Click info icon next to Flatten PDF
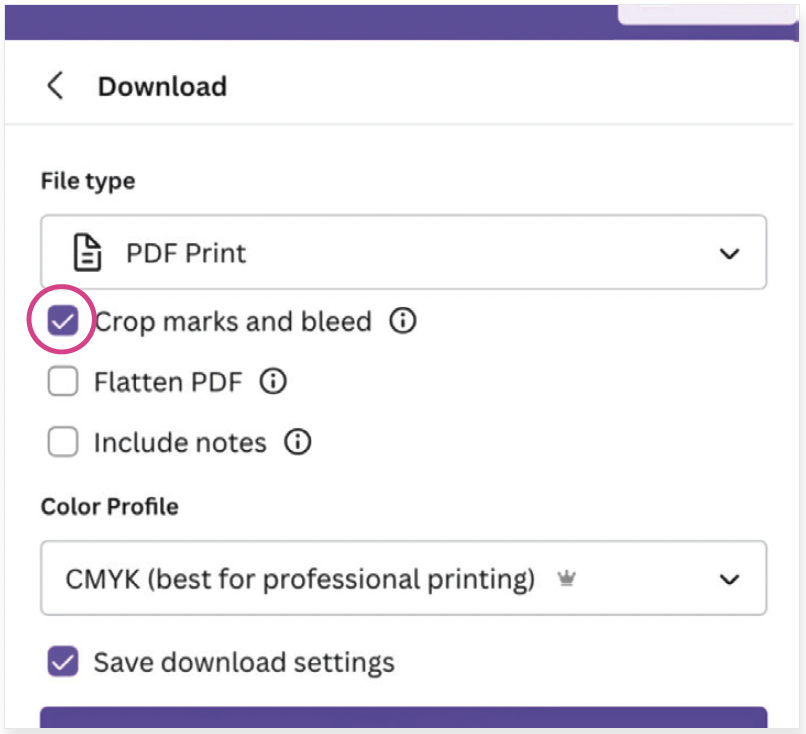806x734 pixels. (273, 382)
